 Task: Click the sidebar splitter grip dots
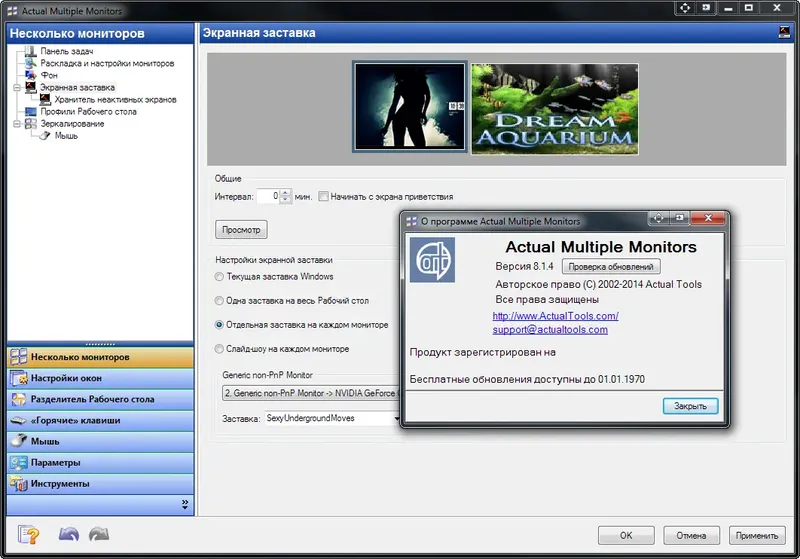[101, 344]
